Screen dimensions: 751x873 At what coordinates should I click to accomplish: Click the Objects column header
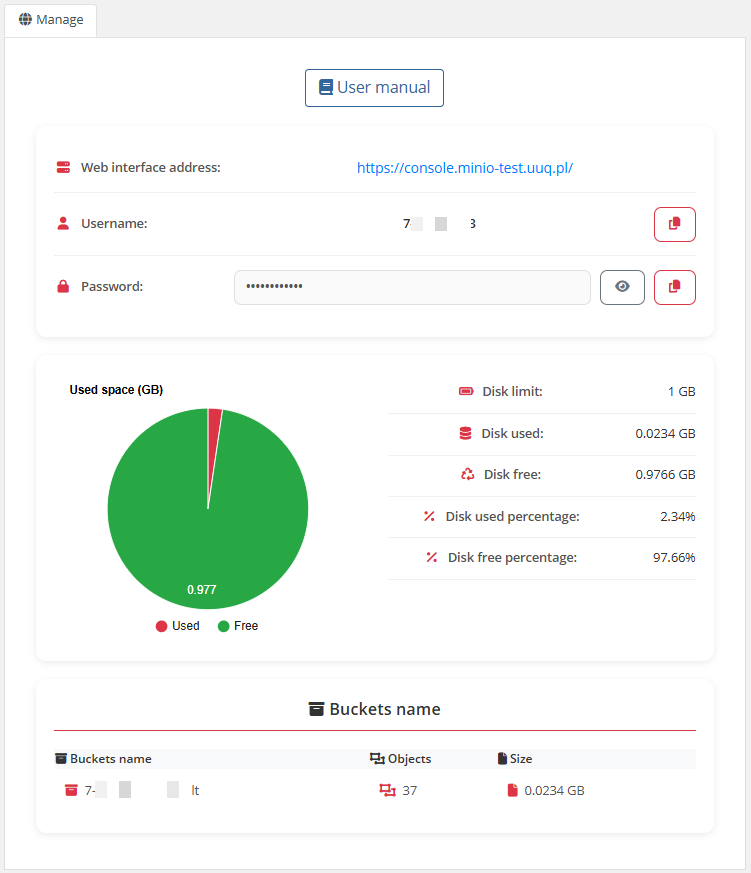pyautogui.click(x=401, y=759)
